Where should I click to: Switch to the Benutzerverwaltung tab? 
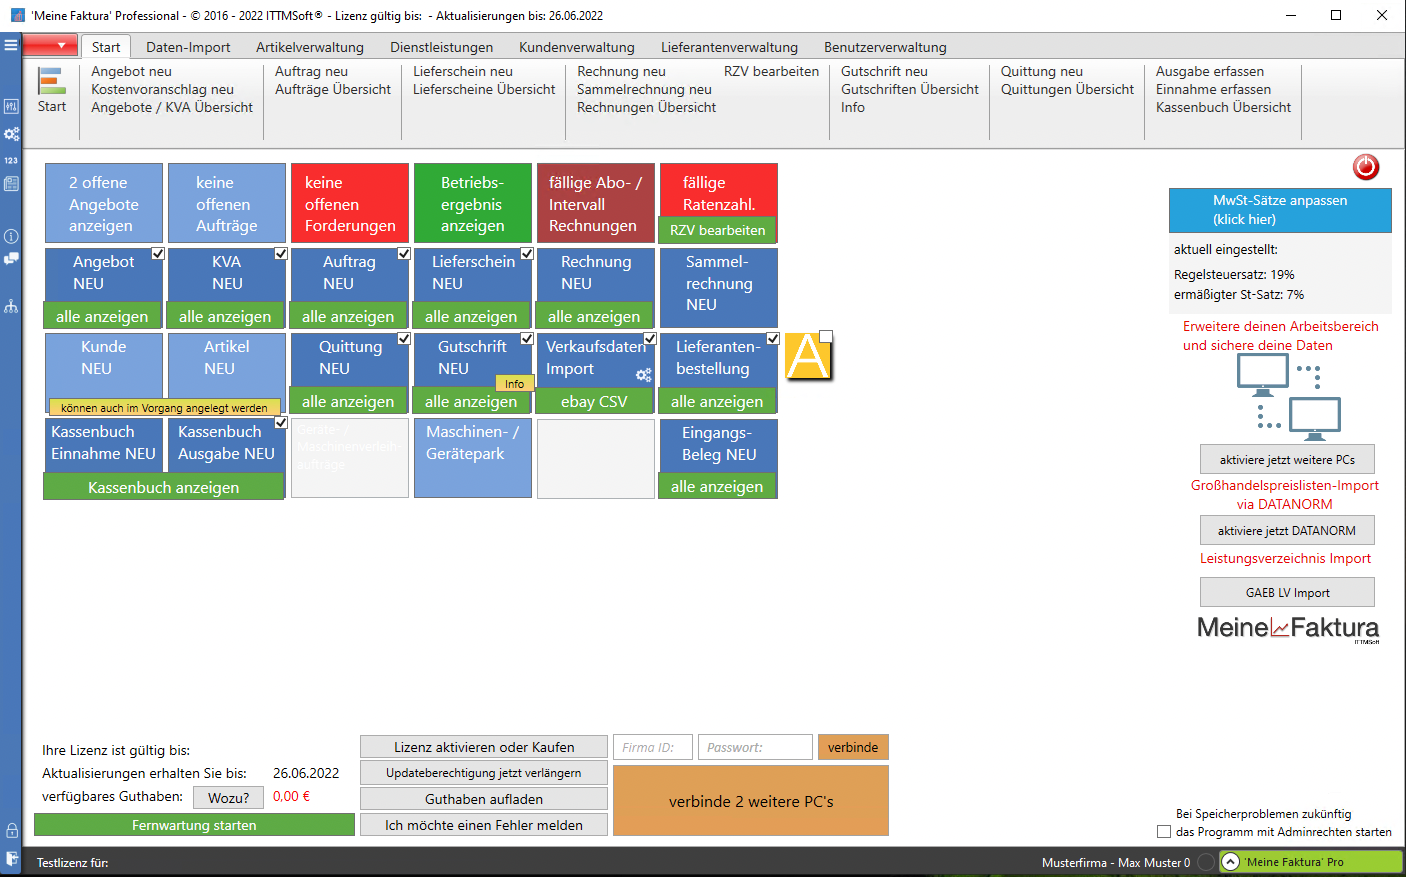point(885,47)
